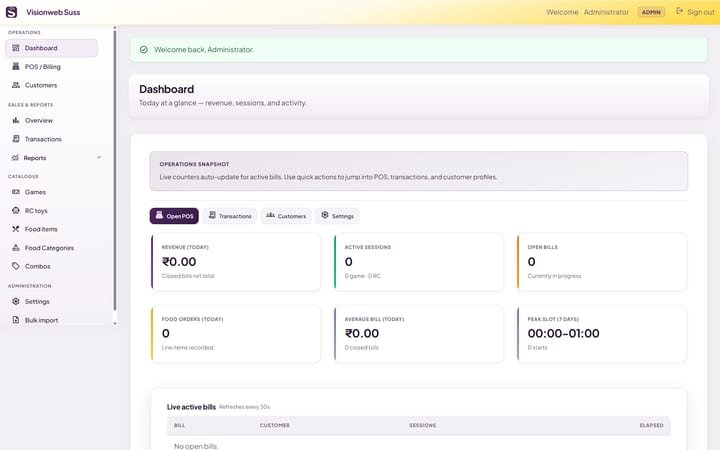The height and width of the screenshot is (450, 720).
Task: Click the SESSIONS column header
Action: [x=422, y=425]
